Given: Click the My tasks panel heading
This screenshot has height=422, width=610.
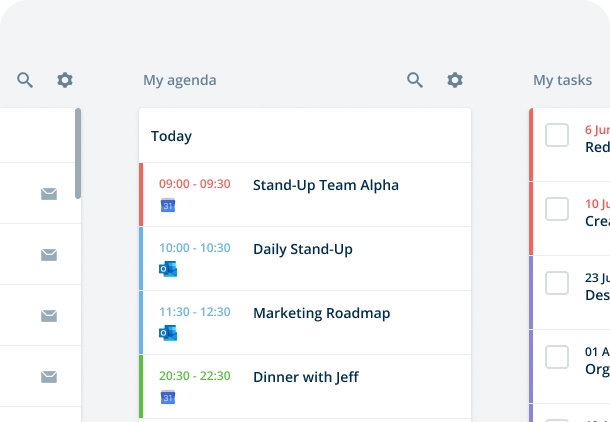Looking at the screenshot, I should click(563, 80).
